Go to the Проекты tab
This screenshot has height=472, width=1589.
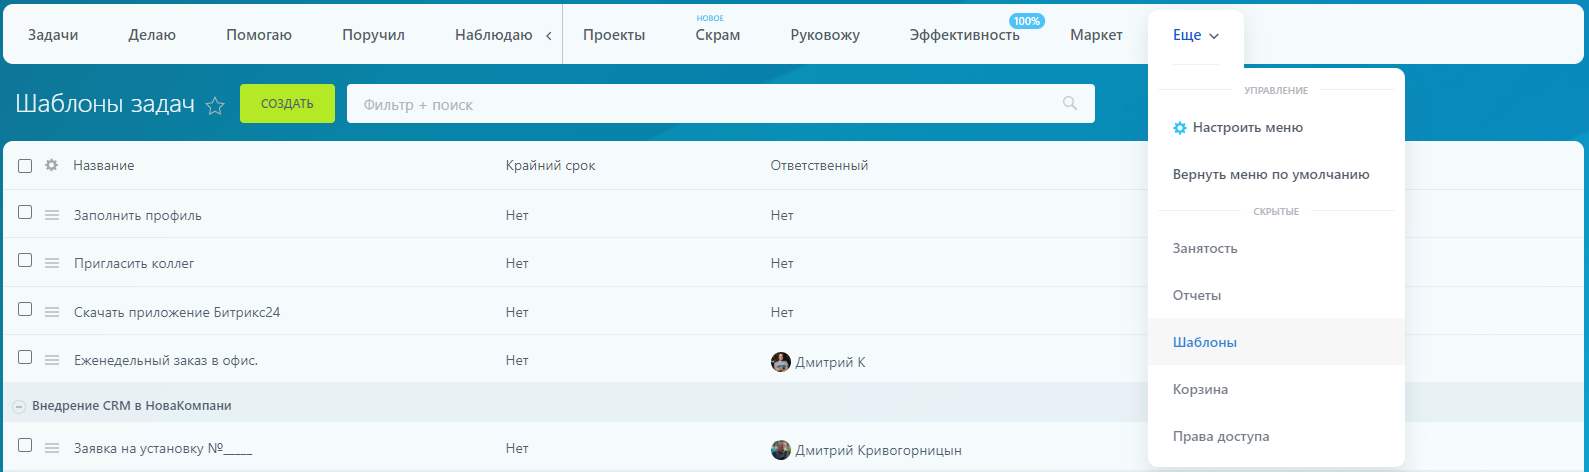(614, 35)
